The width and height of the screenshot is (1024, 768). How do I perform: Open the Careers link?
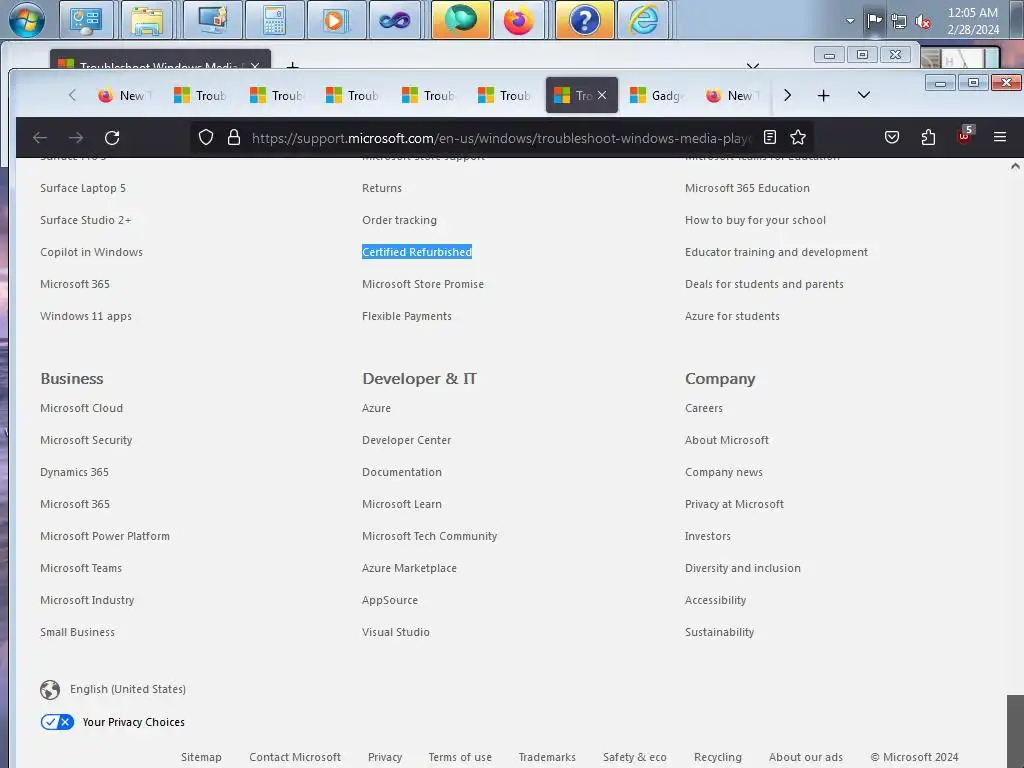tap(704, 408)
